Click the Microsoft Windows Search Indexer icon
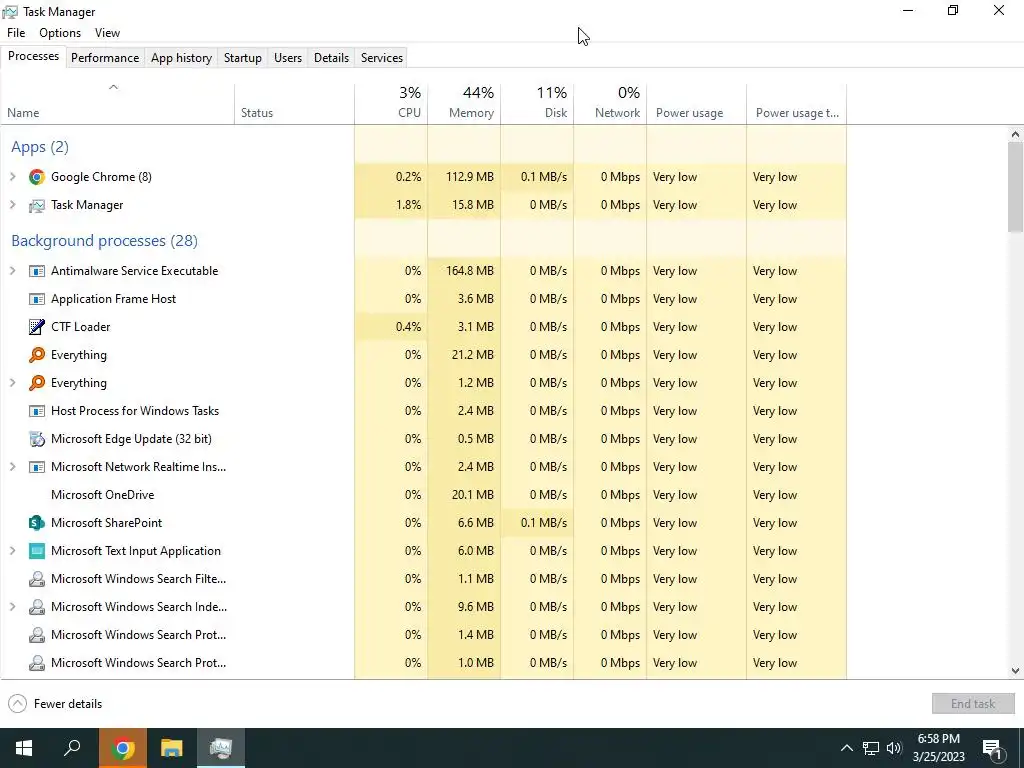Image resolution: width=1024 pixels, height=768 pixels. pyautogui.click(x=37, y=607)
